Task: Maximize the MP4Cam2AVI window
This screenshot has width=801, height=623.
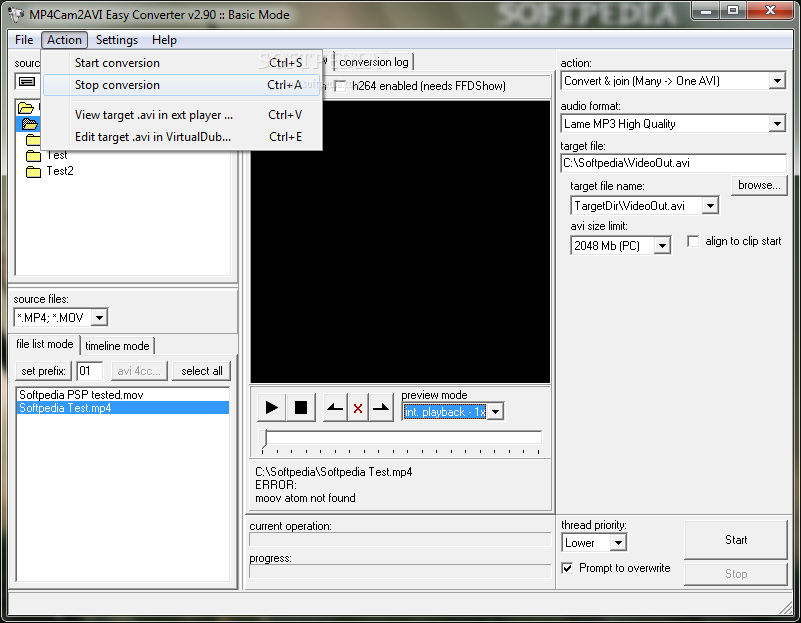Action: point(733,10)
